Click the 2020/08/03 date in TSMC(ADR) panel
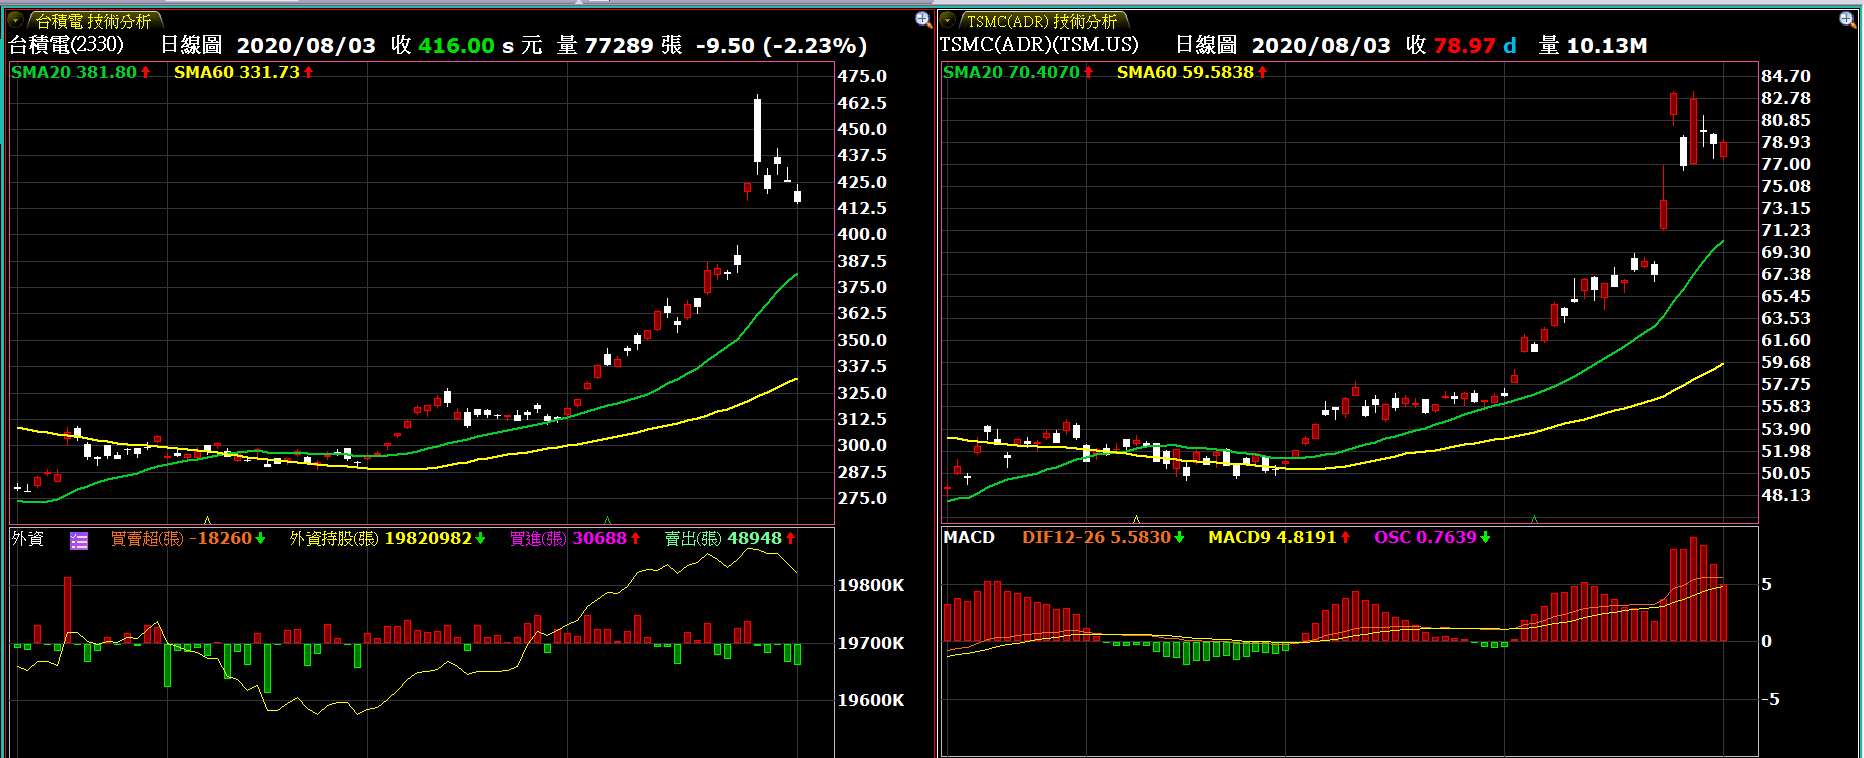1864x758 pixels. (x=1321, y=45)
